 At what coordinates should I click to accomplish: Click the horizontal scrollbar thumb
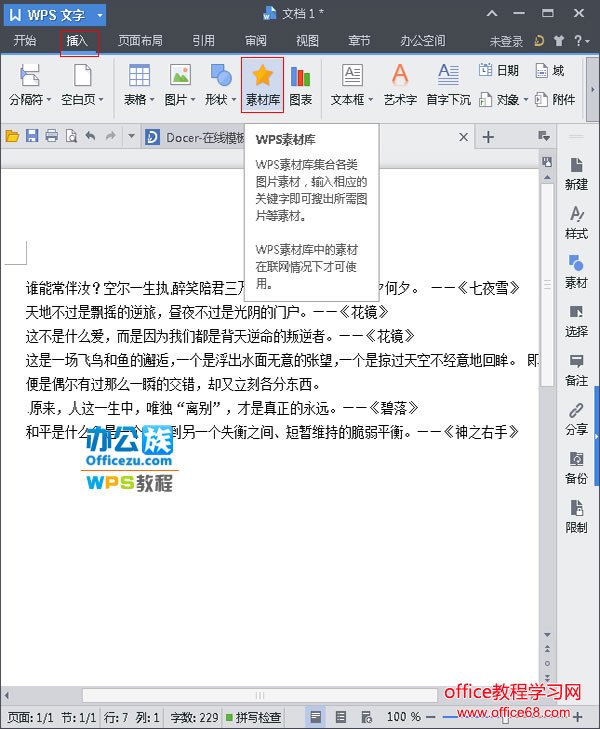pyautogui.click(x=259, y=696)
